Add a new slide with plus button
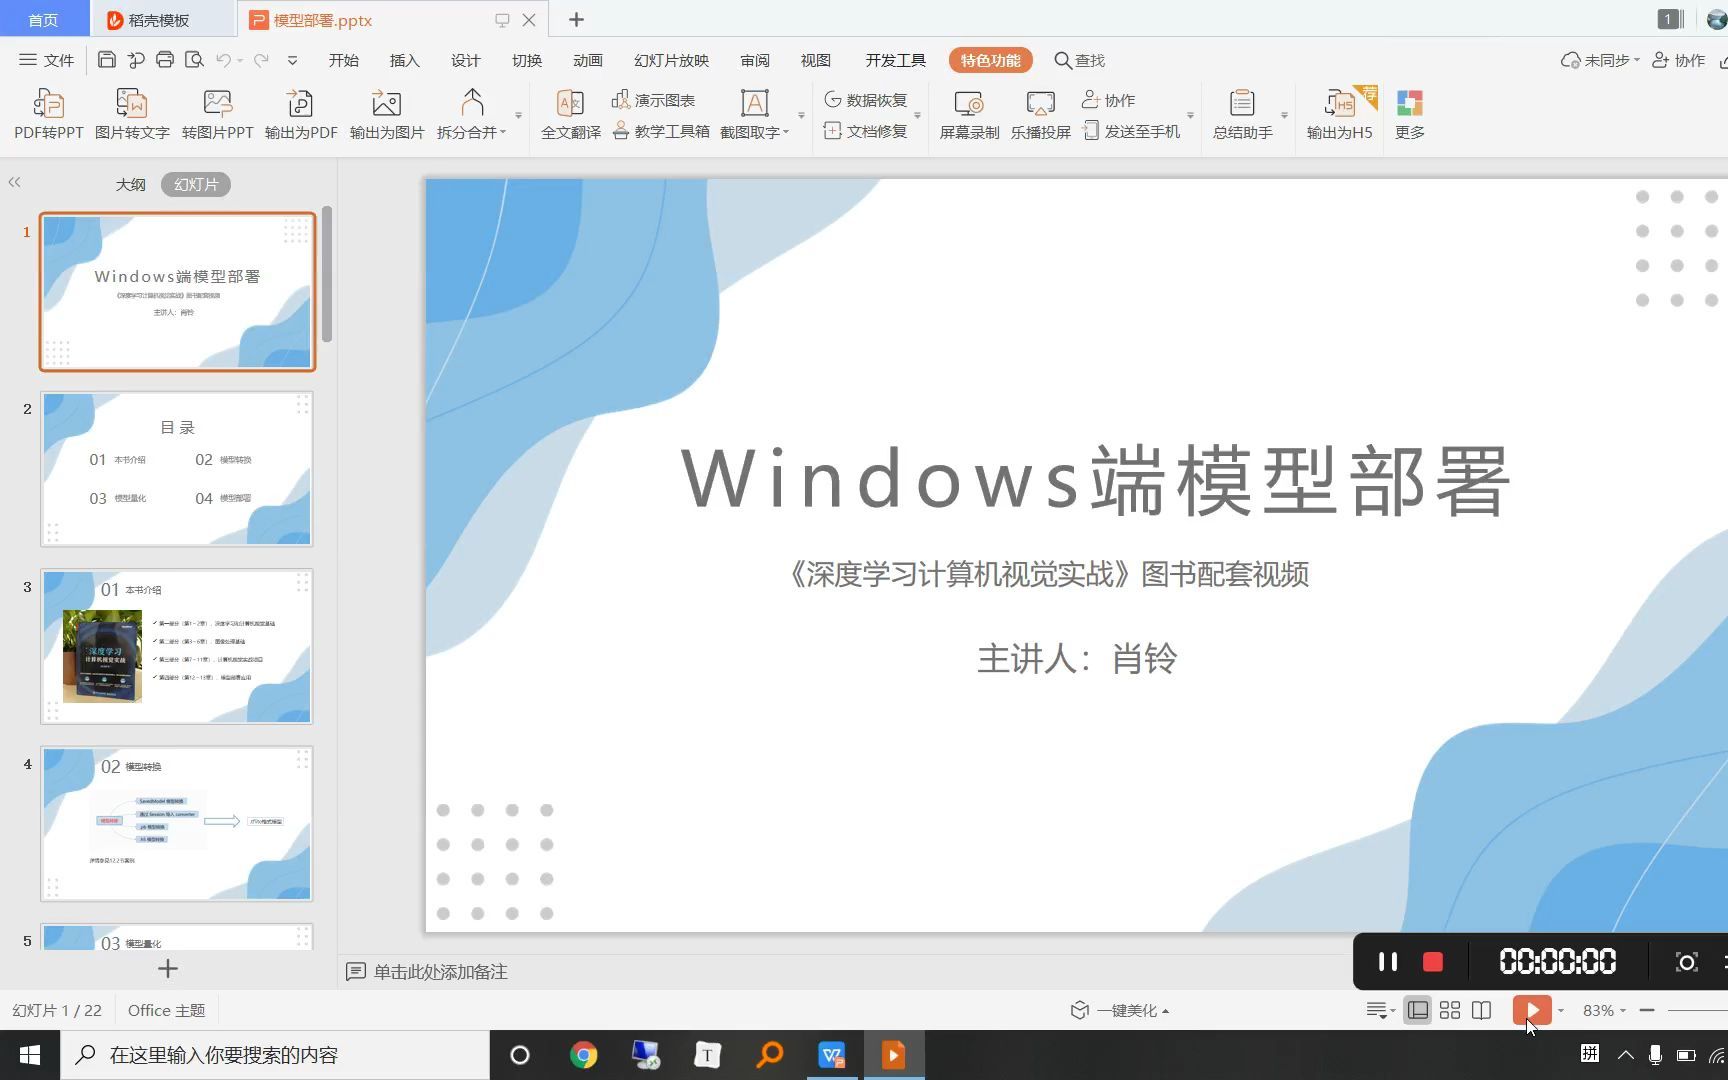 pyautogui.click(x=167, y=968)
